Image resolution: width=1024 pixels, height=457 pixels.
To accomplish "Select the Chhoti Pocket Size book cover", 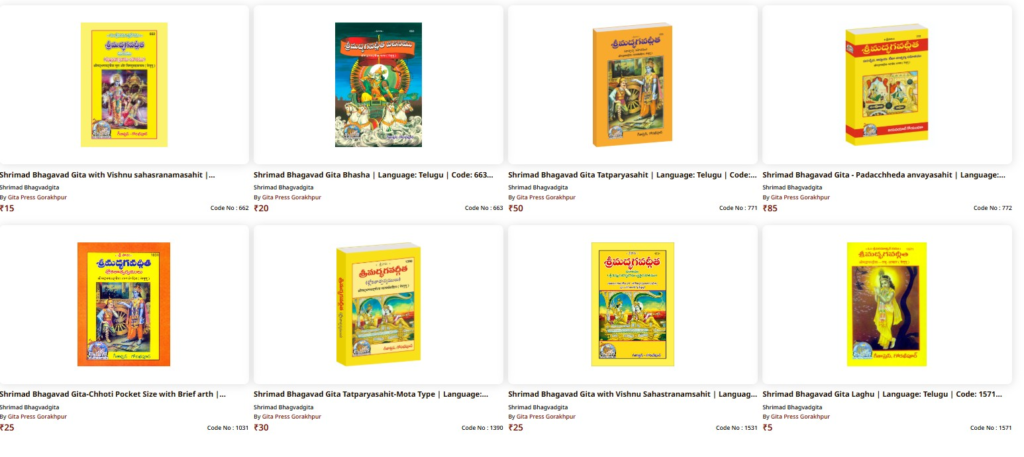I will pos(123,304).
